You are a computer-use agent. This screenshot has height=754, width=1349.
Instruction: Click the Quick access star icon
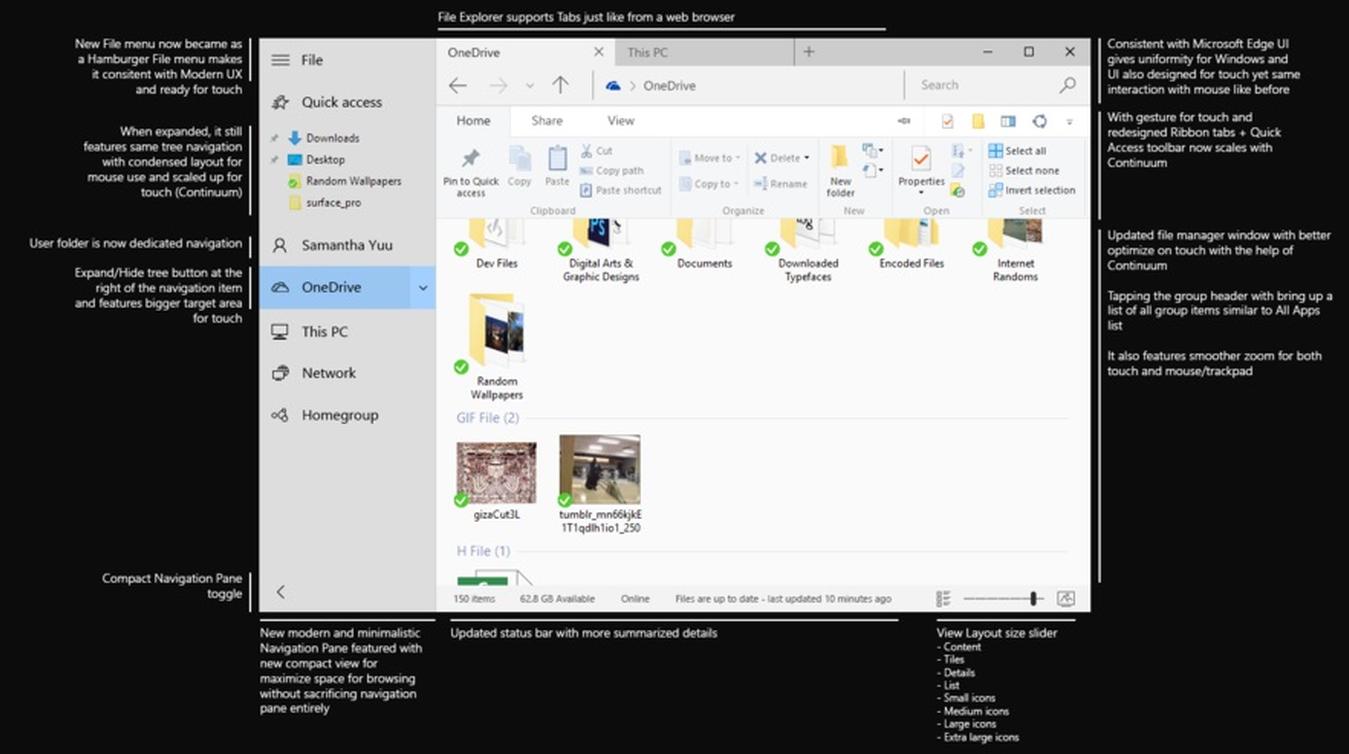click(281, 102)
